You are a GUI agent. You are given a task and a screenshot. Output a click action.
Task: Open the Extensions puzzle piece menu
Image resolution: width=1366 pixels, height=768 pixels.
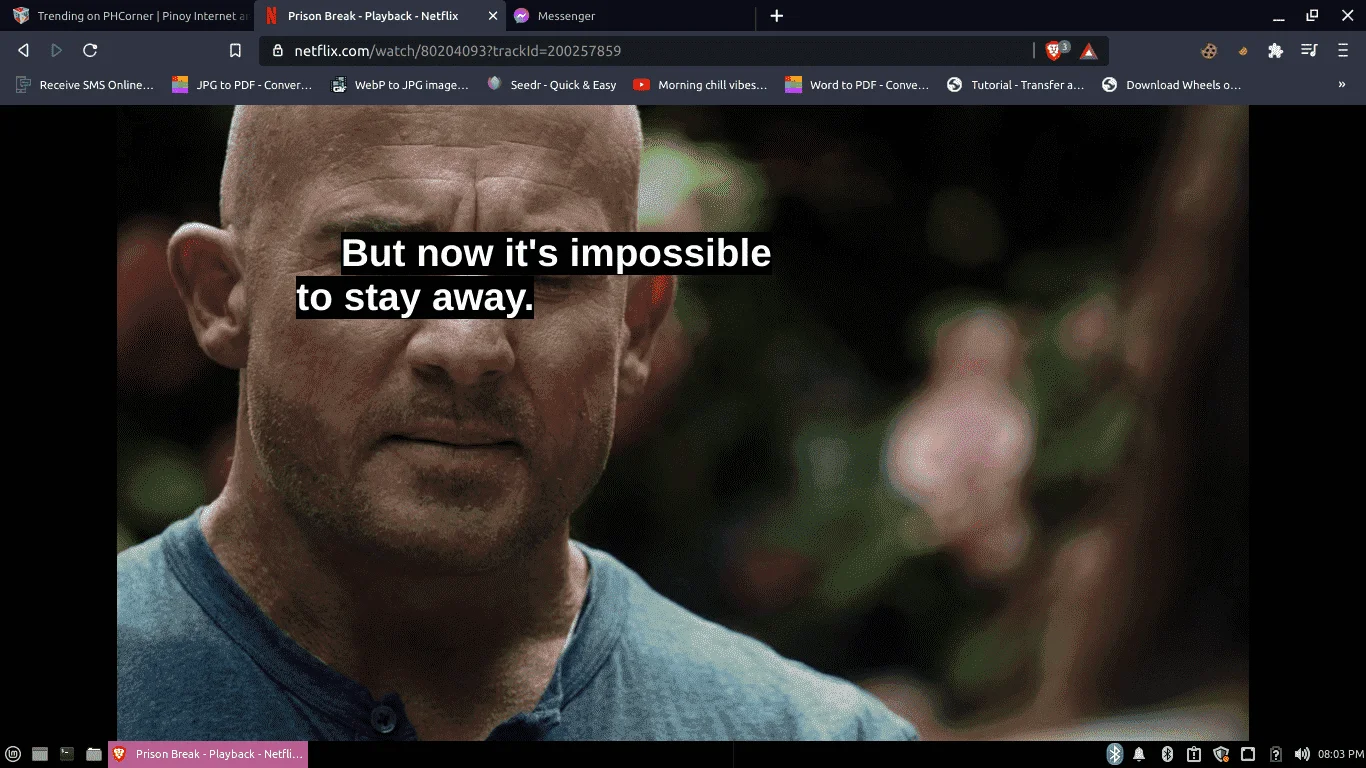point(1275,51)
